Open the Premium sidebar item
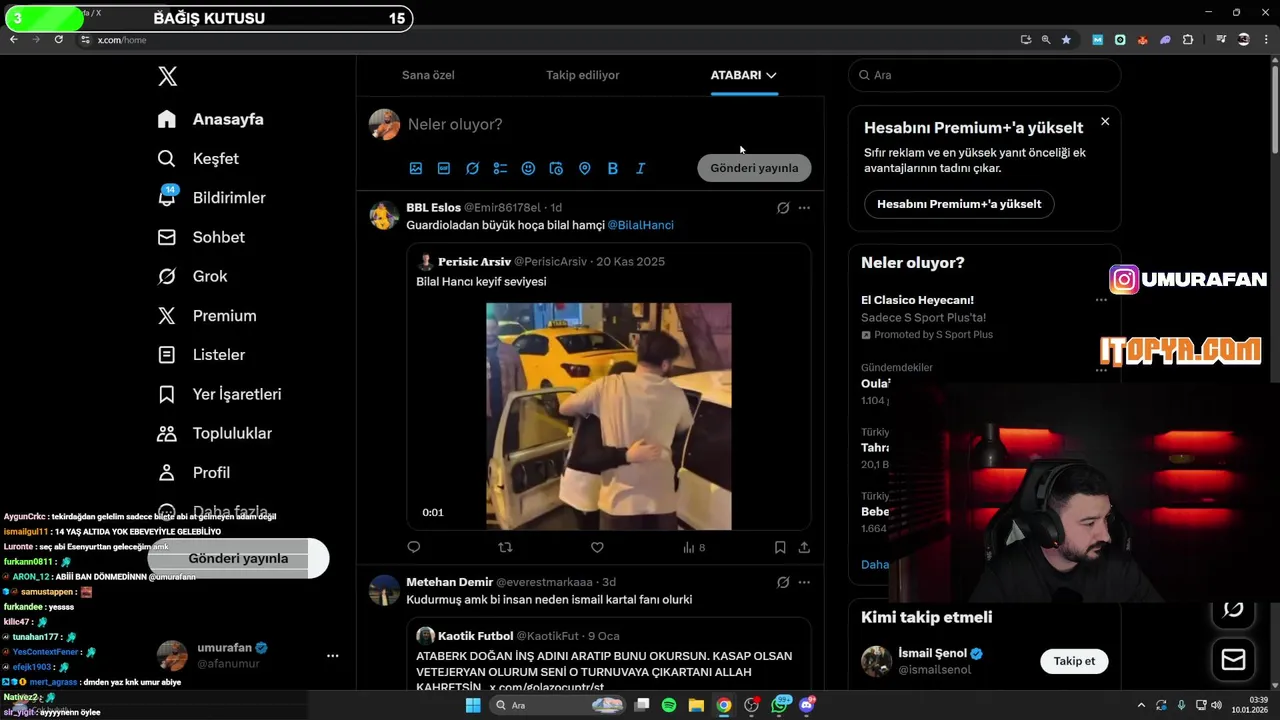This screenshot has width=1280, height=720. click(207, 315)
